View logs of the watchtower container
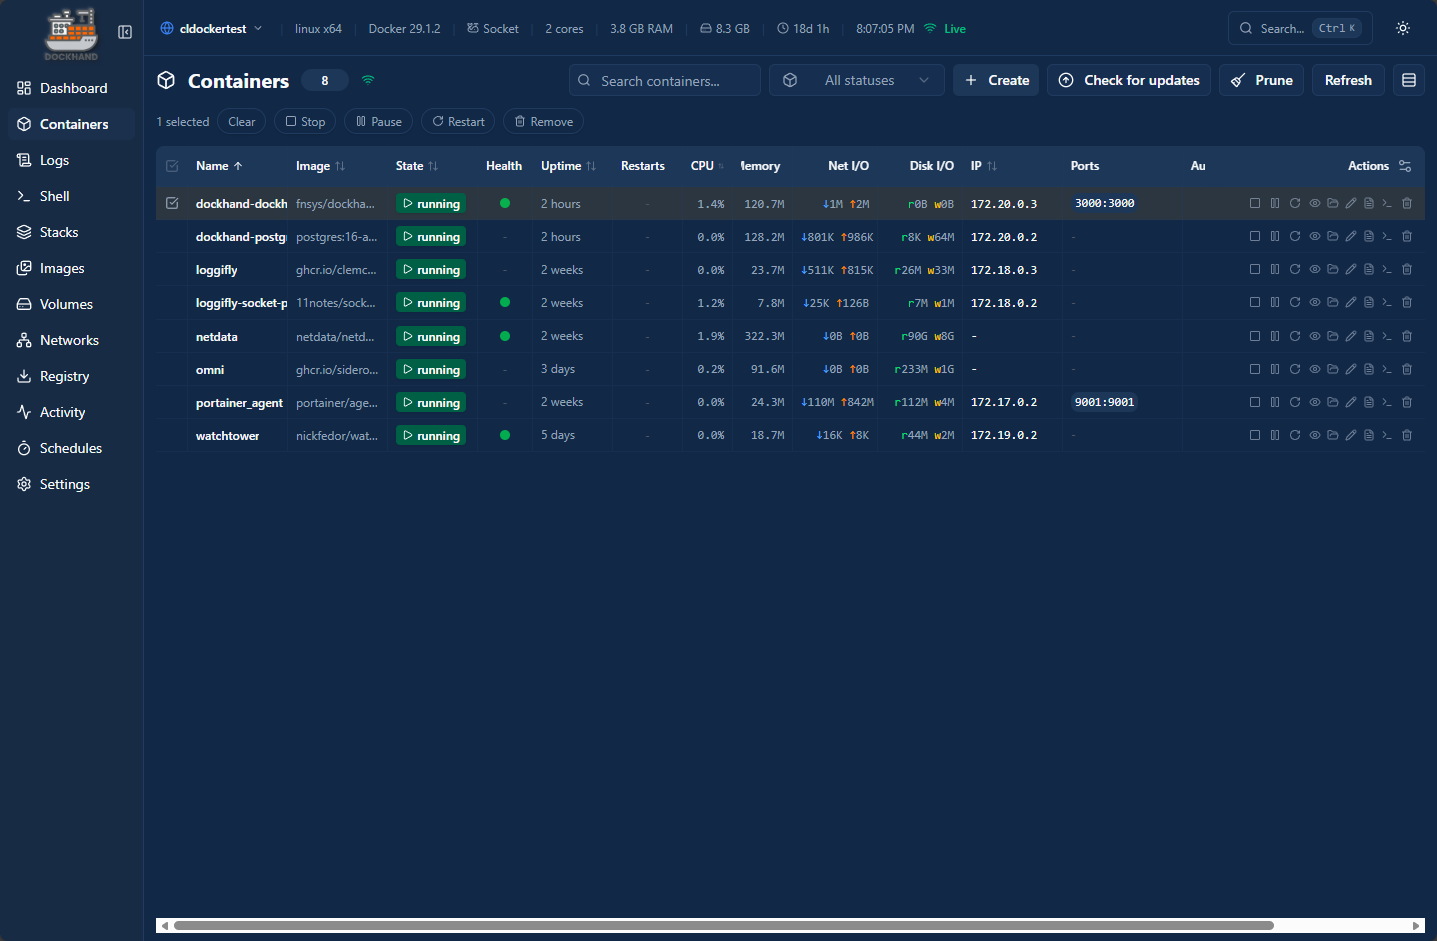1437x941 pixels. pos(1369,435)
